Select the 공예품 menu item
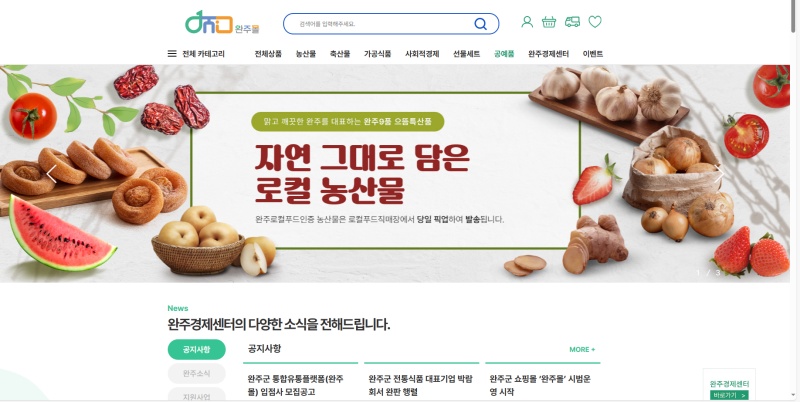Screen dimensions: 800x402 504,54
